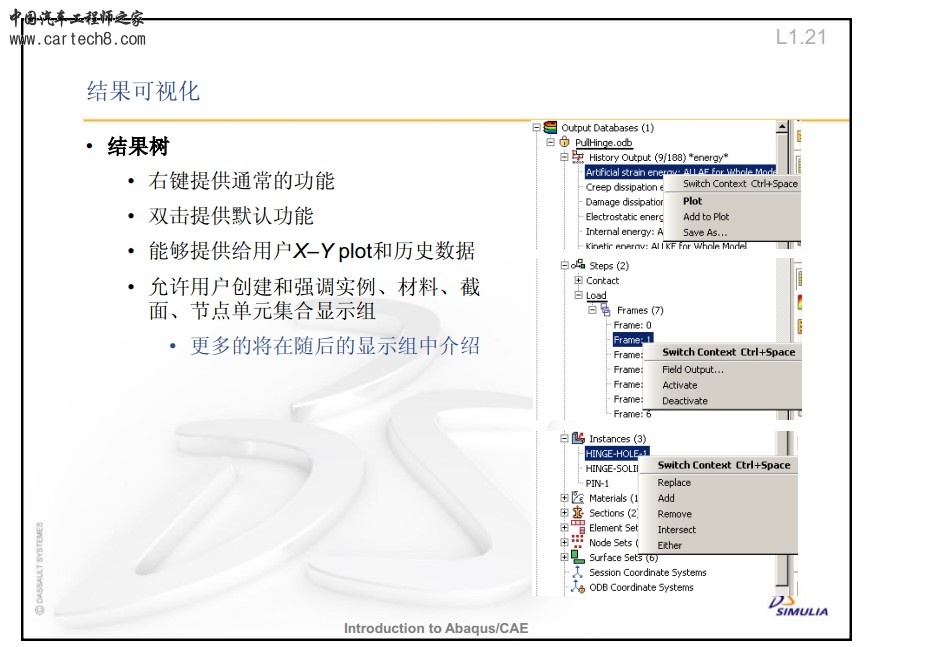Select Intersect from instance context menu
This screenshot has width=935, height=647.
click(677, 530)
